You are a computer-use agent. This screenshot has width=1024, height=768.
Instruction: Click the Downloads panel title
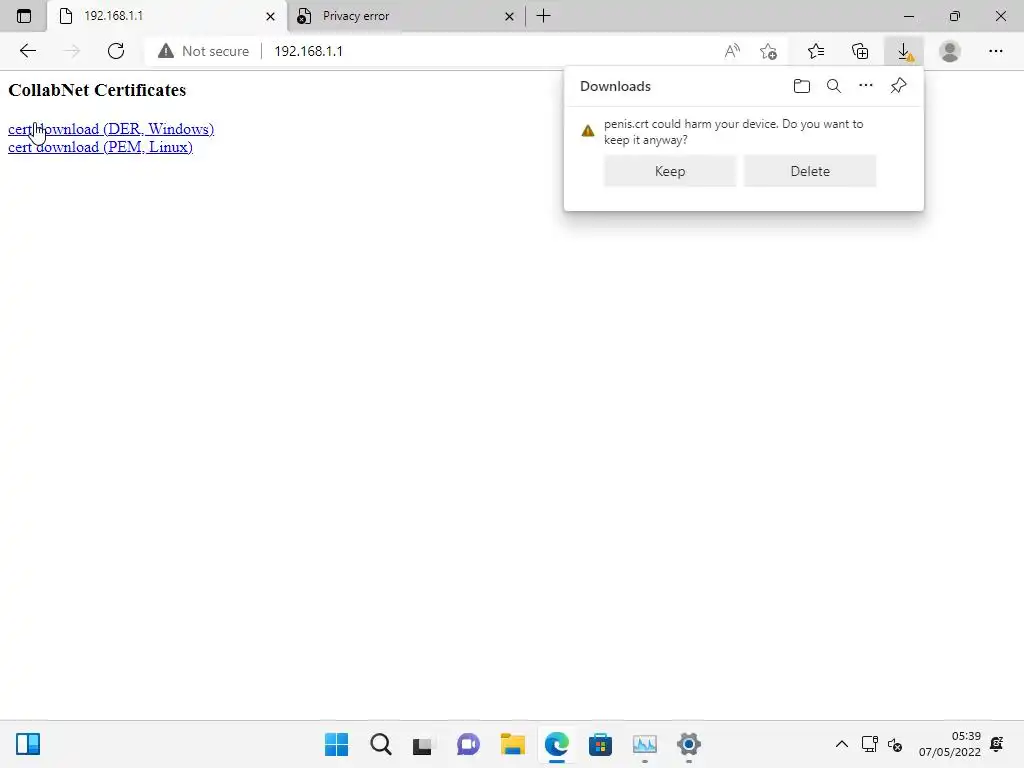615,86
